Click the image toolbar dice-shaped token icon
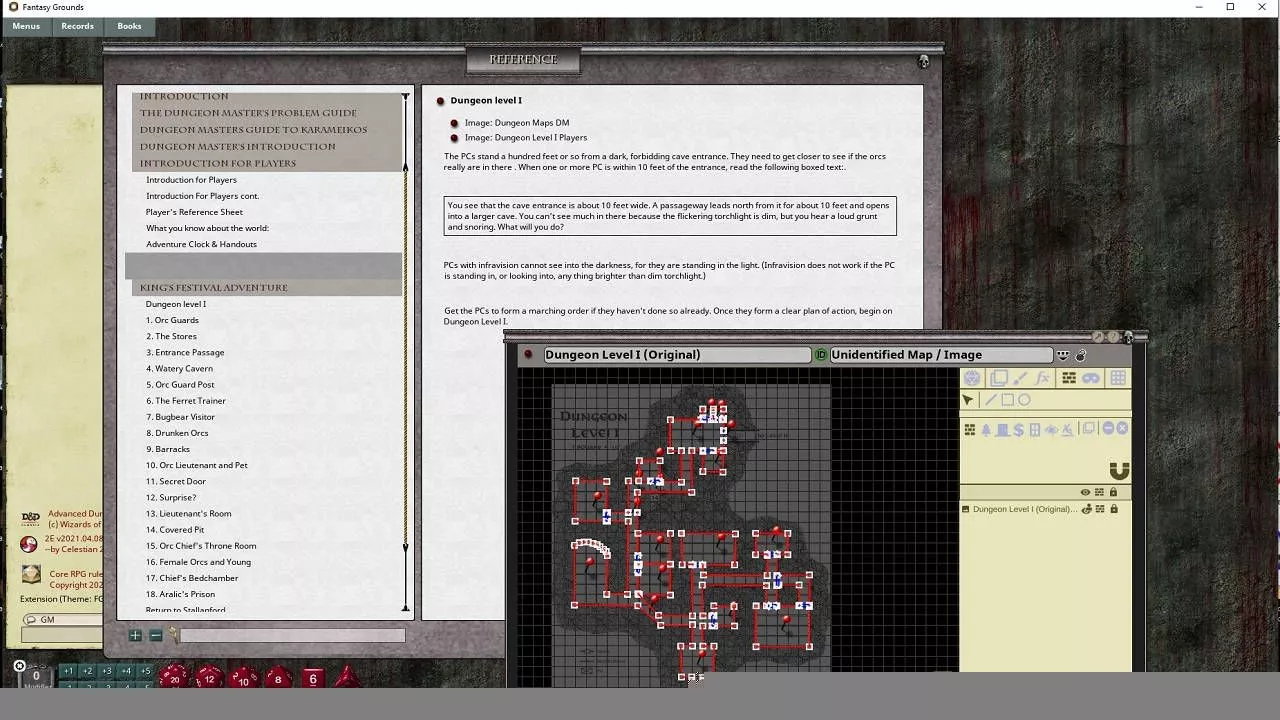The height and width of the screenshot is (720, 1280). click(x=972, y=378)
